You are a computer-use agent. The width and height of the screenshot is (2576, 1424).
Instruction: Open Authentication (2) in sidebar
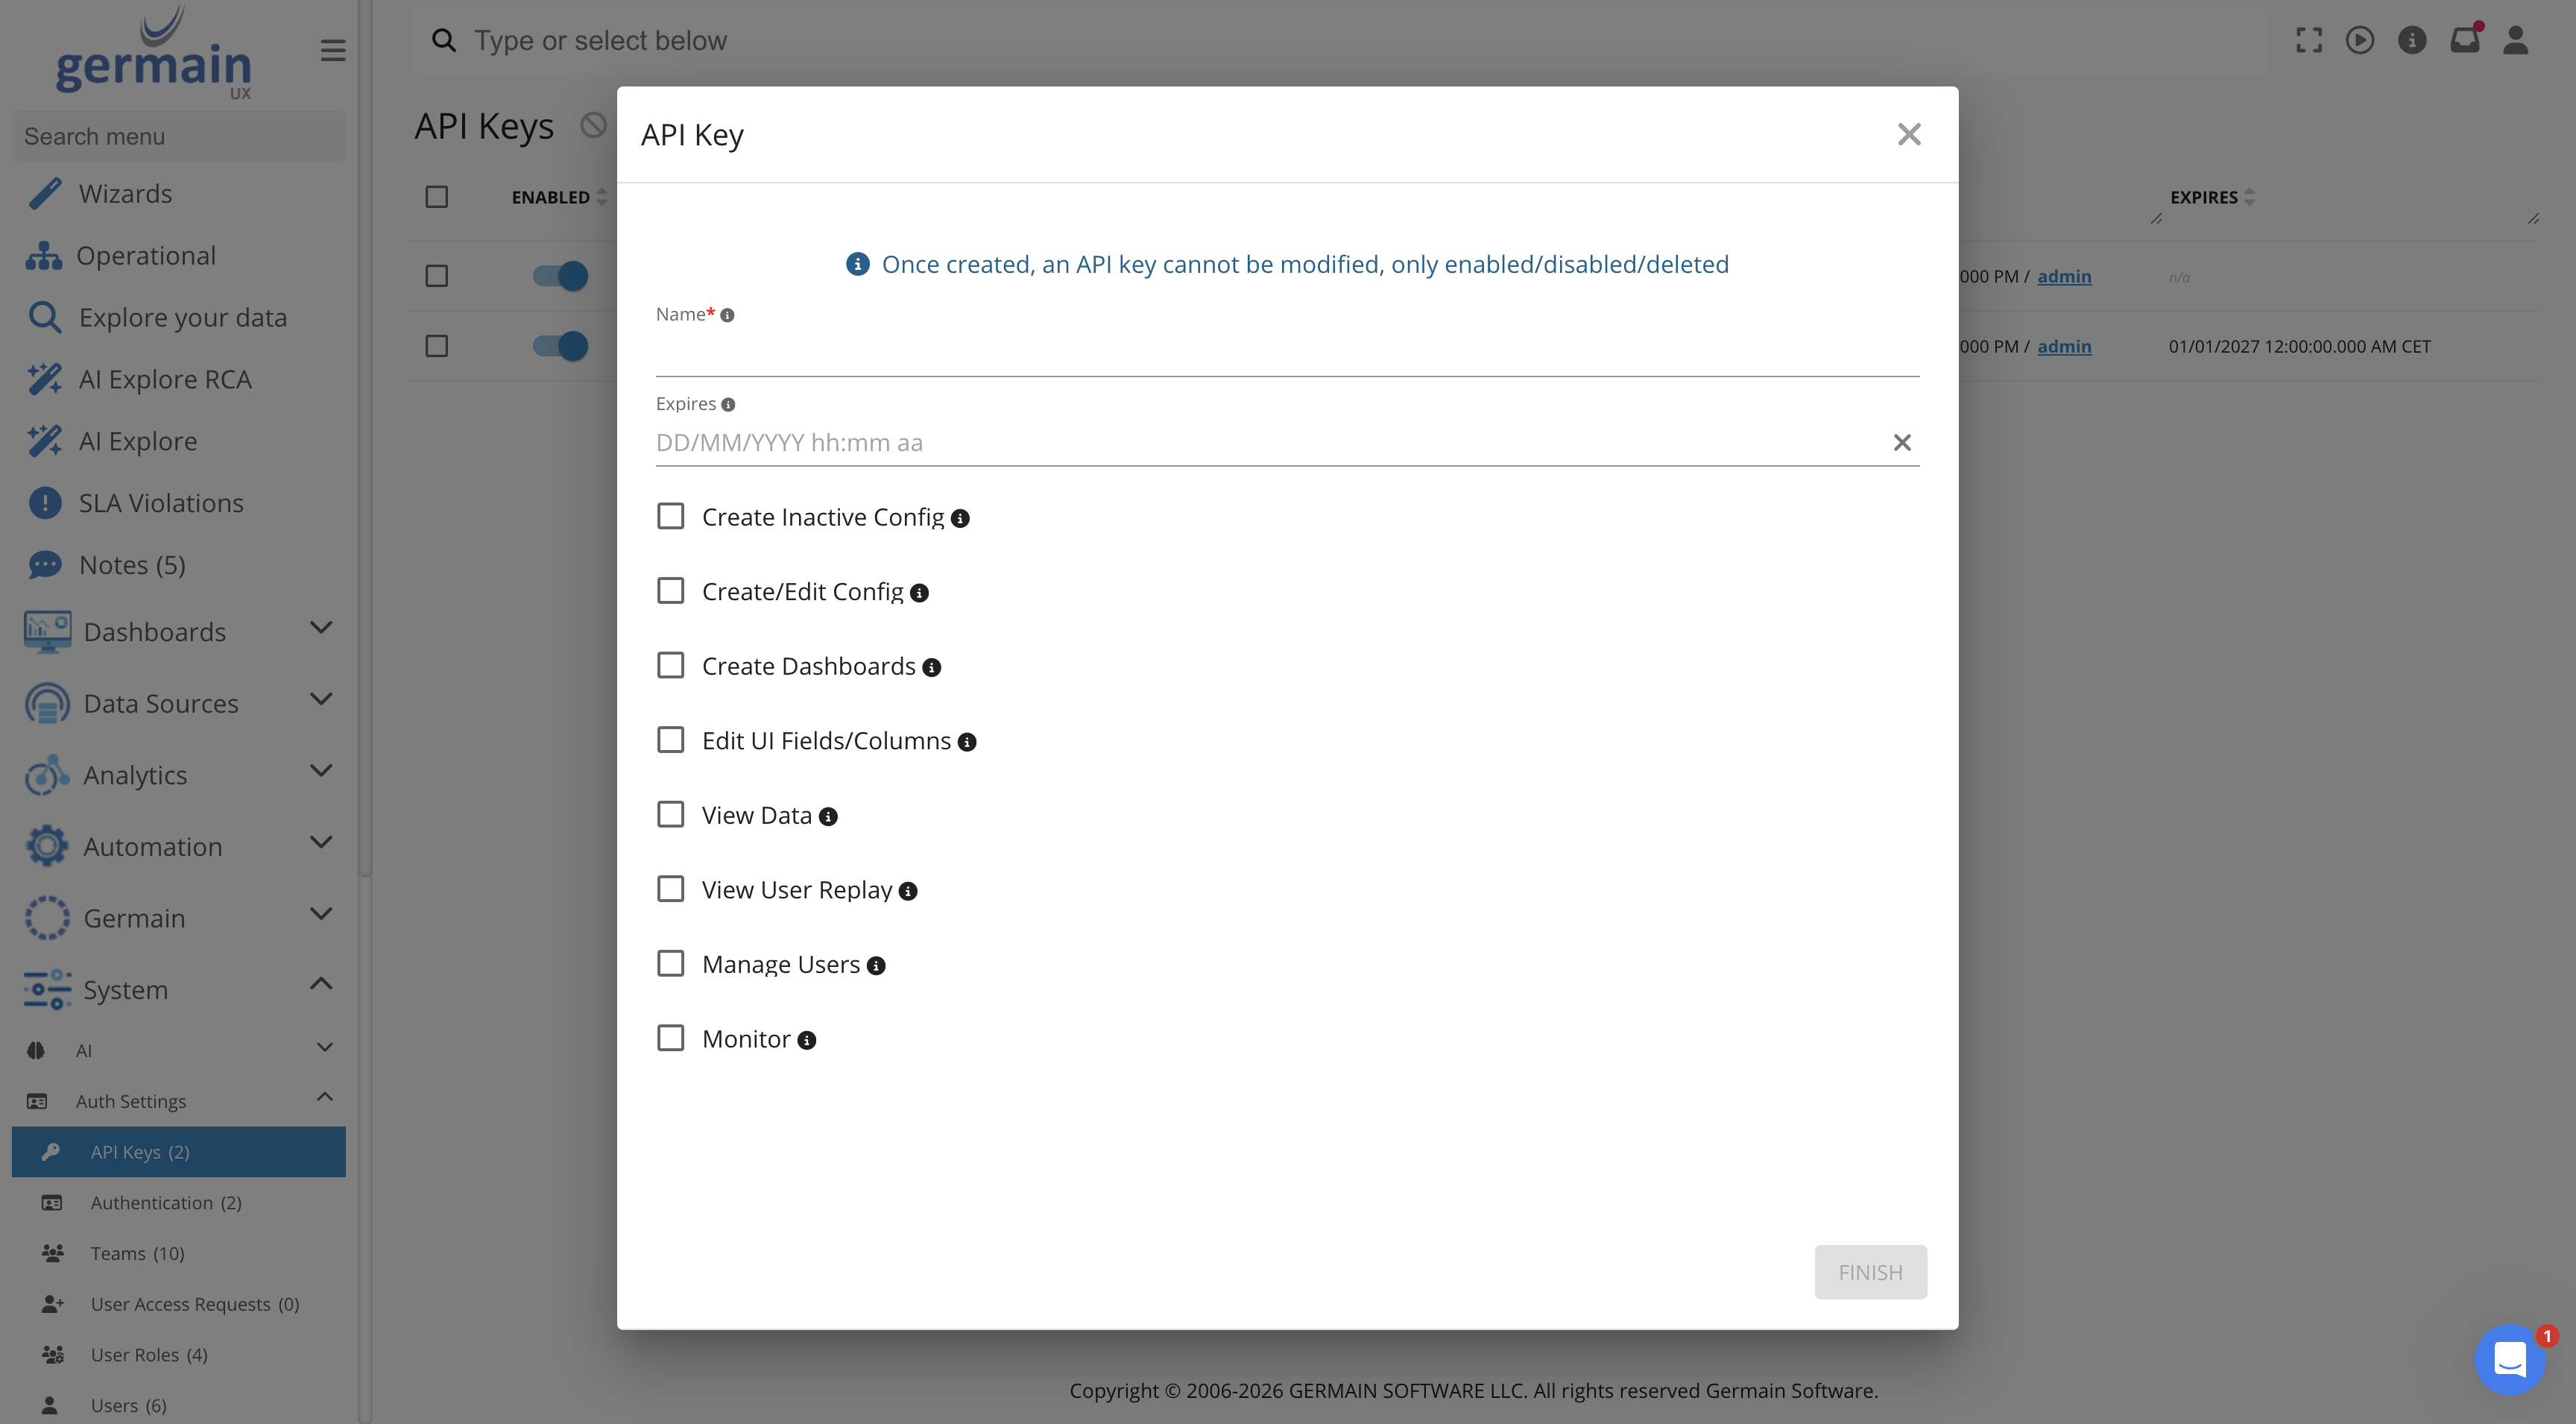tap(166, 1203)
